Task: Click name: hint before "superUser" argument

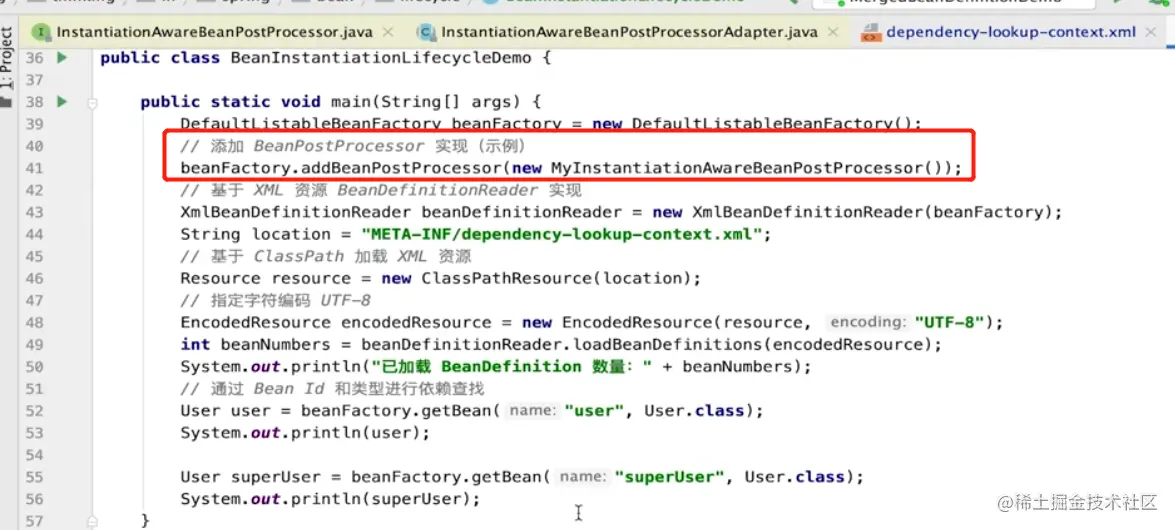Action: 583,477
